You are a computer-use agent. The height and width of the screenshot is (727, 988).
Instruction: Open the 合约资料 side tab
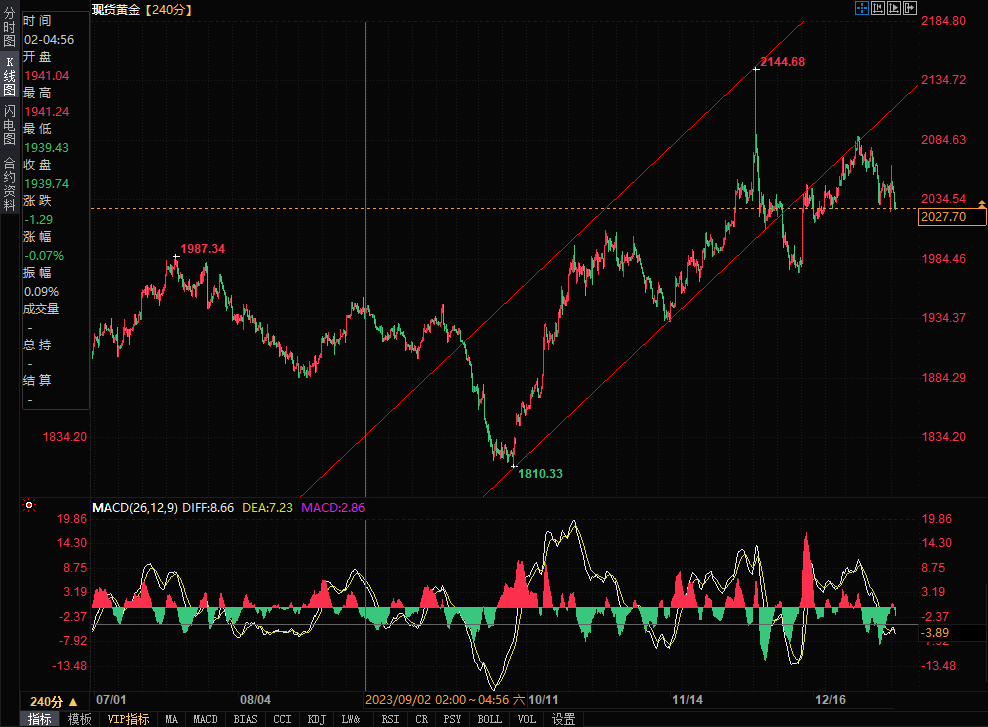click(9, 183)
